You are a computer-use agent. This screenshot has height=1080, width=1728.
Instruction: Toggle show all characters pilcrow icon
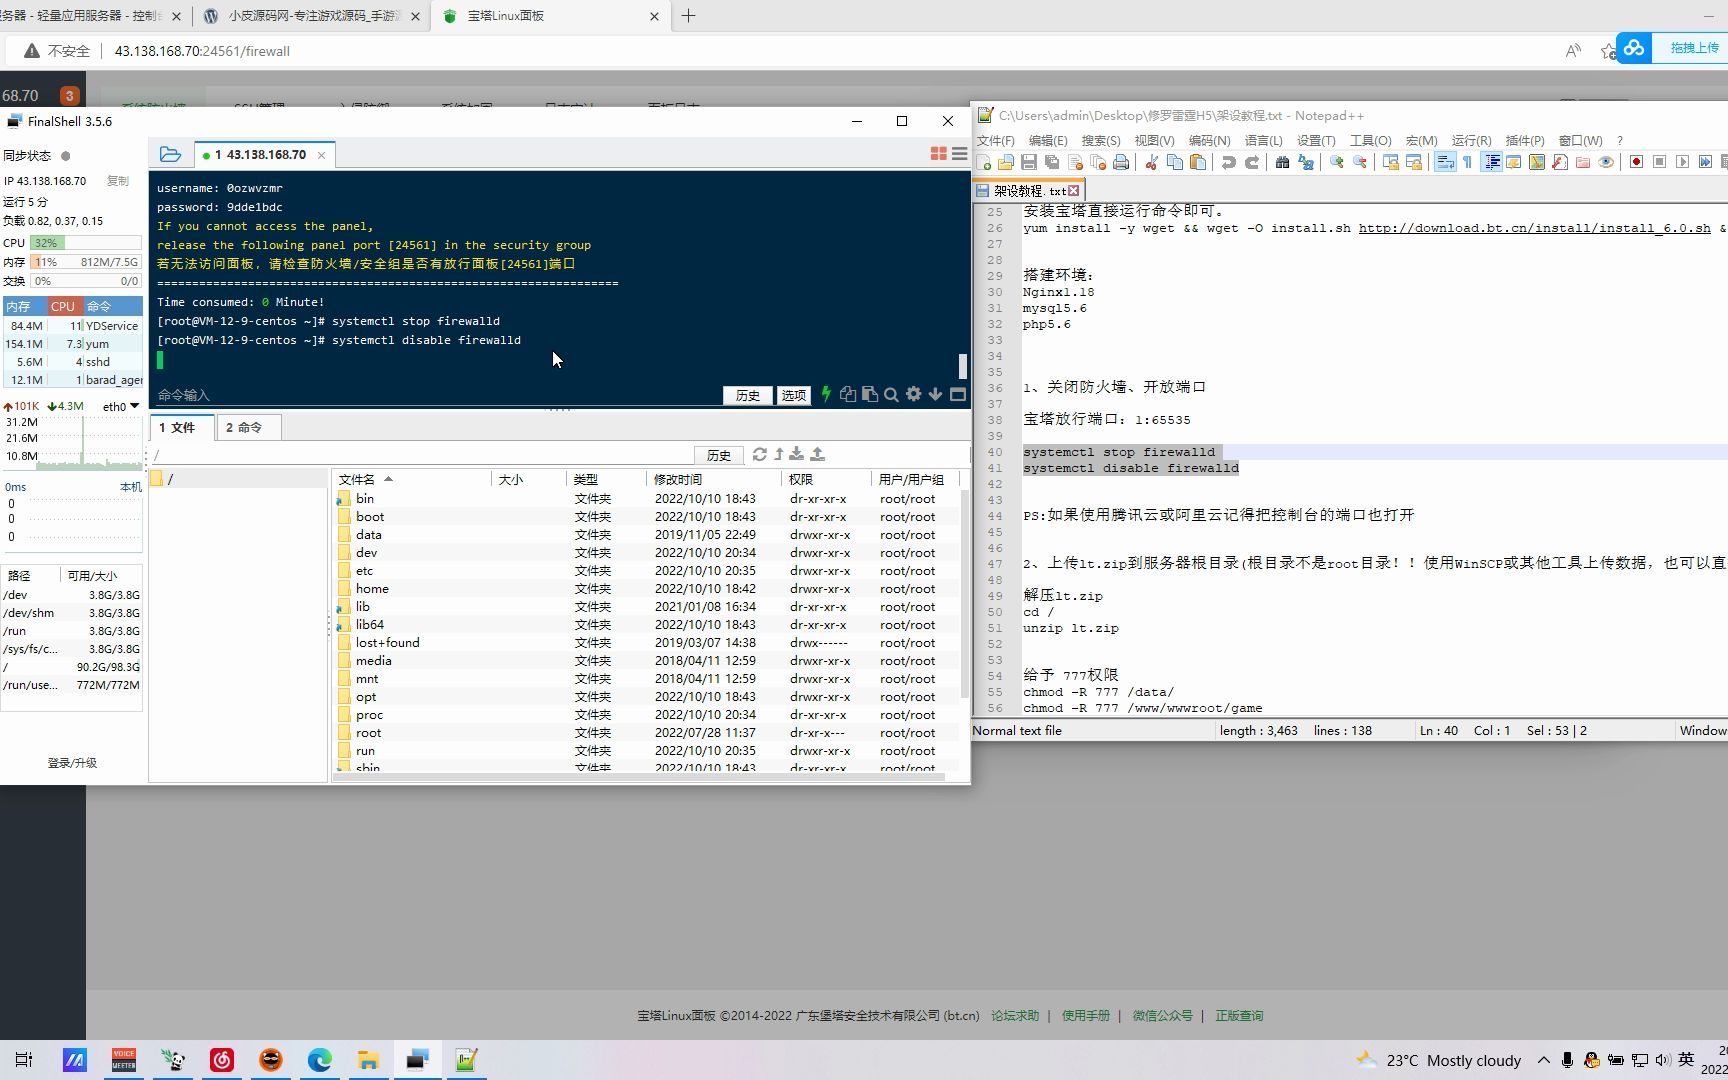(x=1467, y=162)
